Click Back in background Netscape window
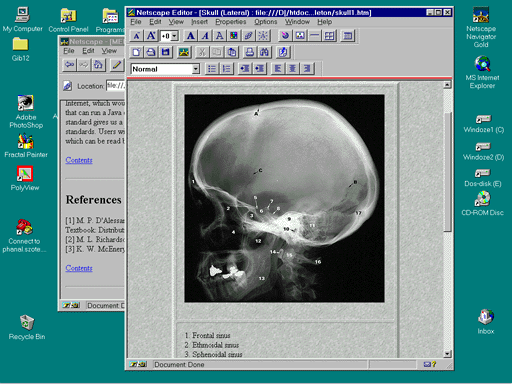512x384 pixels. [x=69, y=65]
